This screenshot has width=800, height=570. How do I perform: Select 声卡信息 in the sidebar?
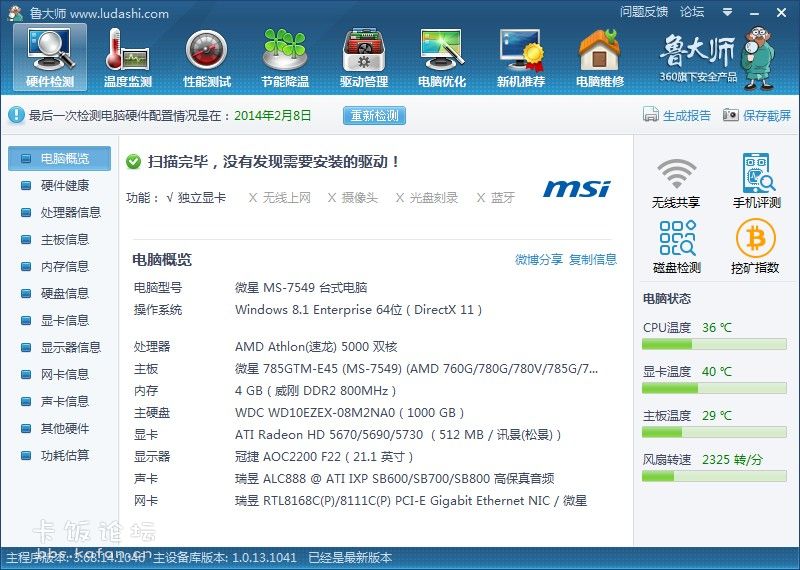(60, 402)
